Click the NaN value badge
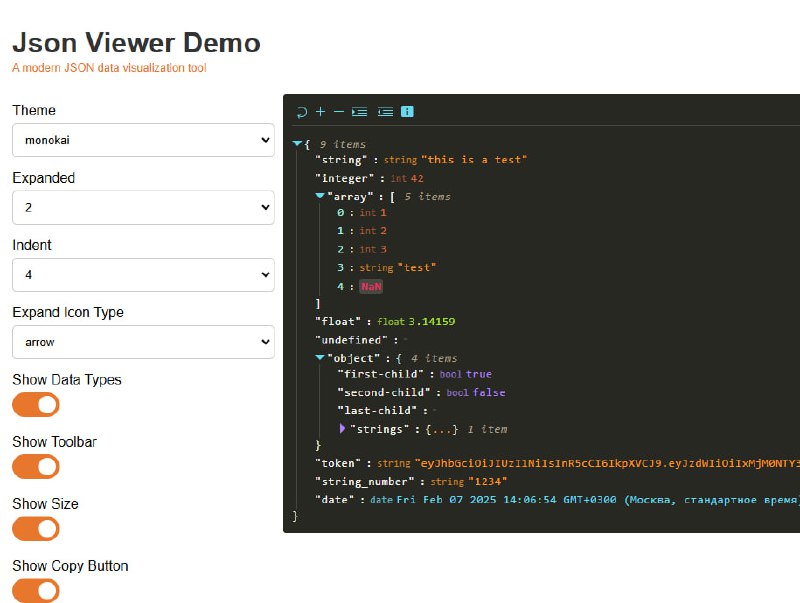This screenshot has height=603, width=800. pos(371,286)
